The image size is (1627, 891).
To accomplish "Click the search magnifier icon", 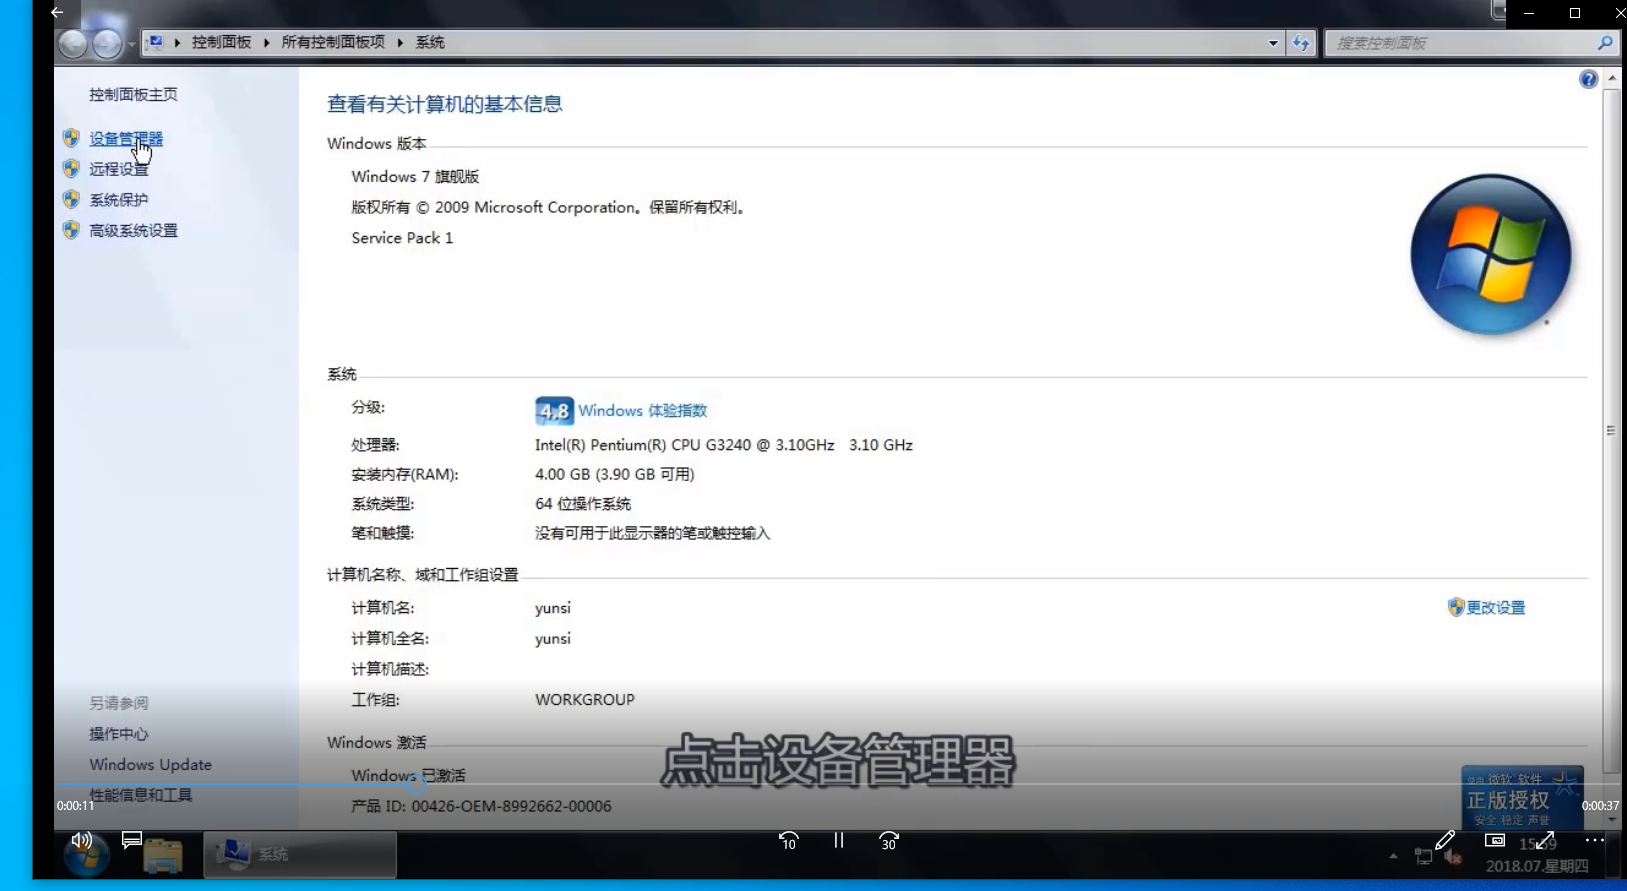I will coord(1605,43).
